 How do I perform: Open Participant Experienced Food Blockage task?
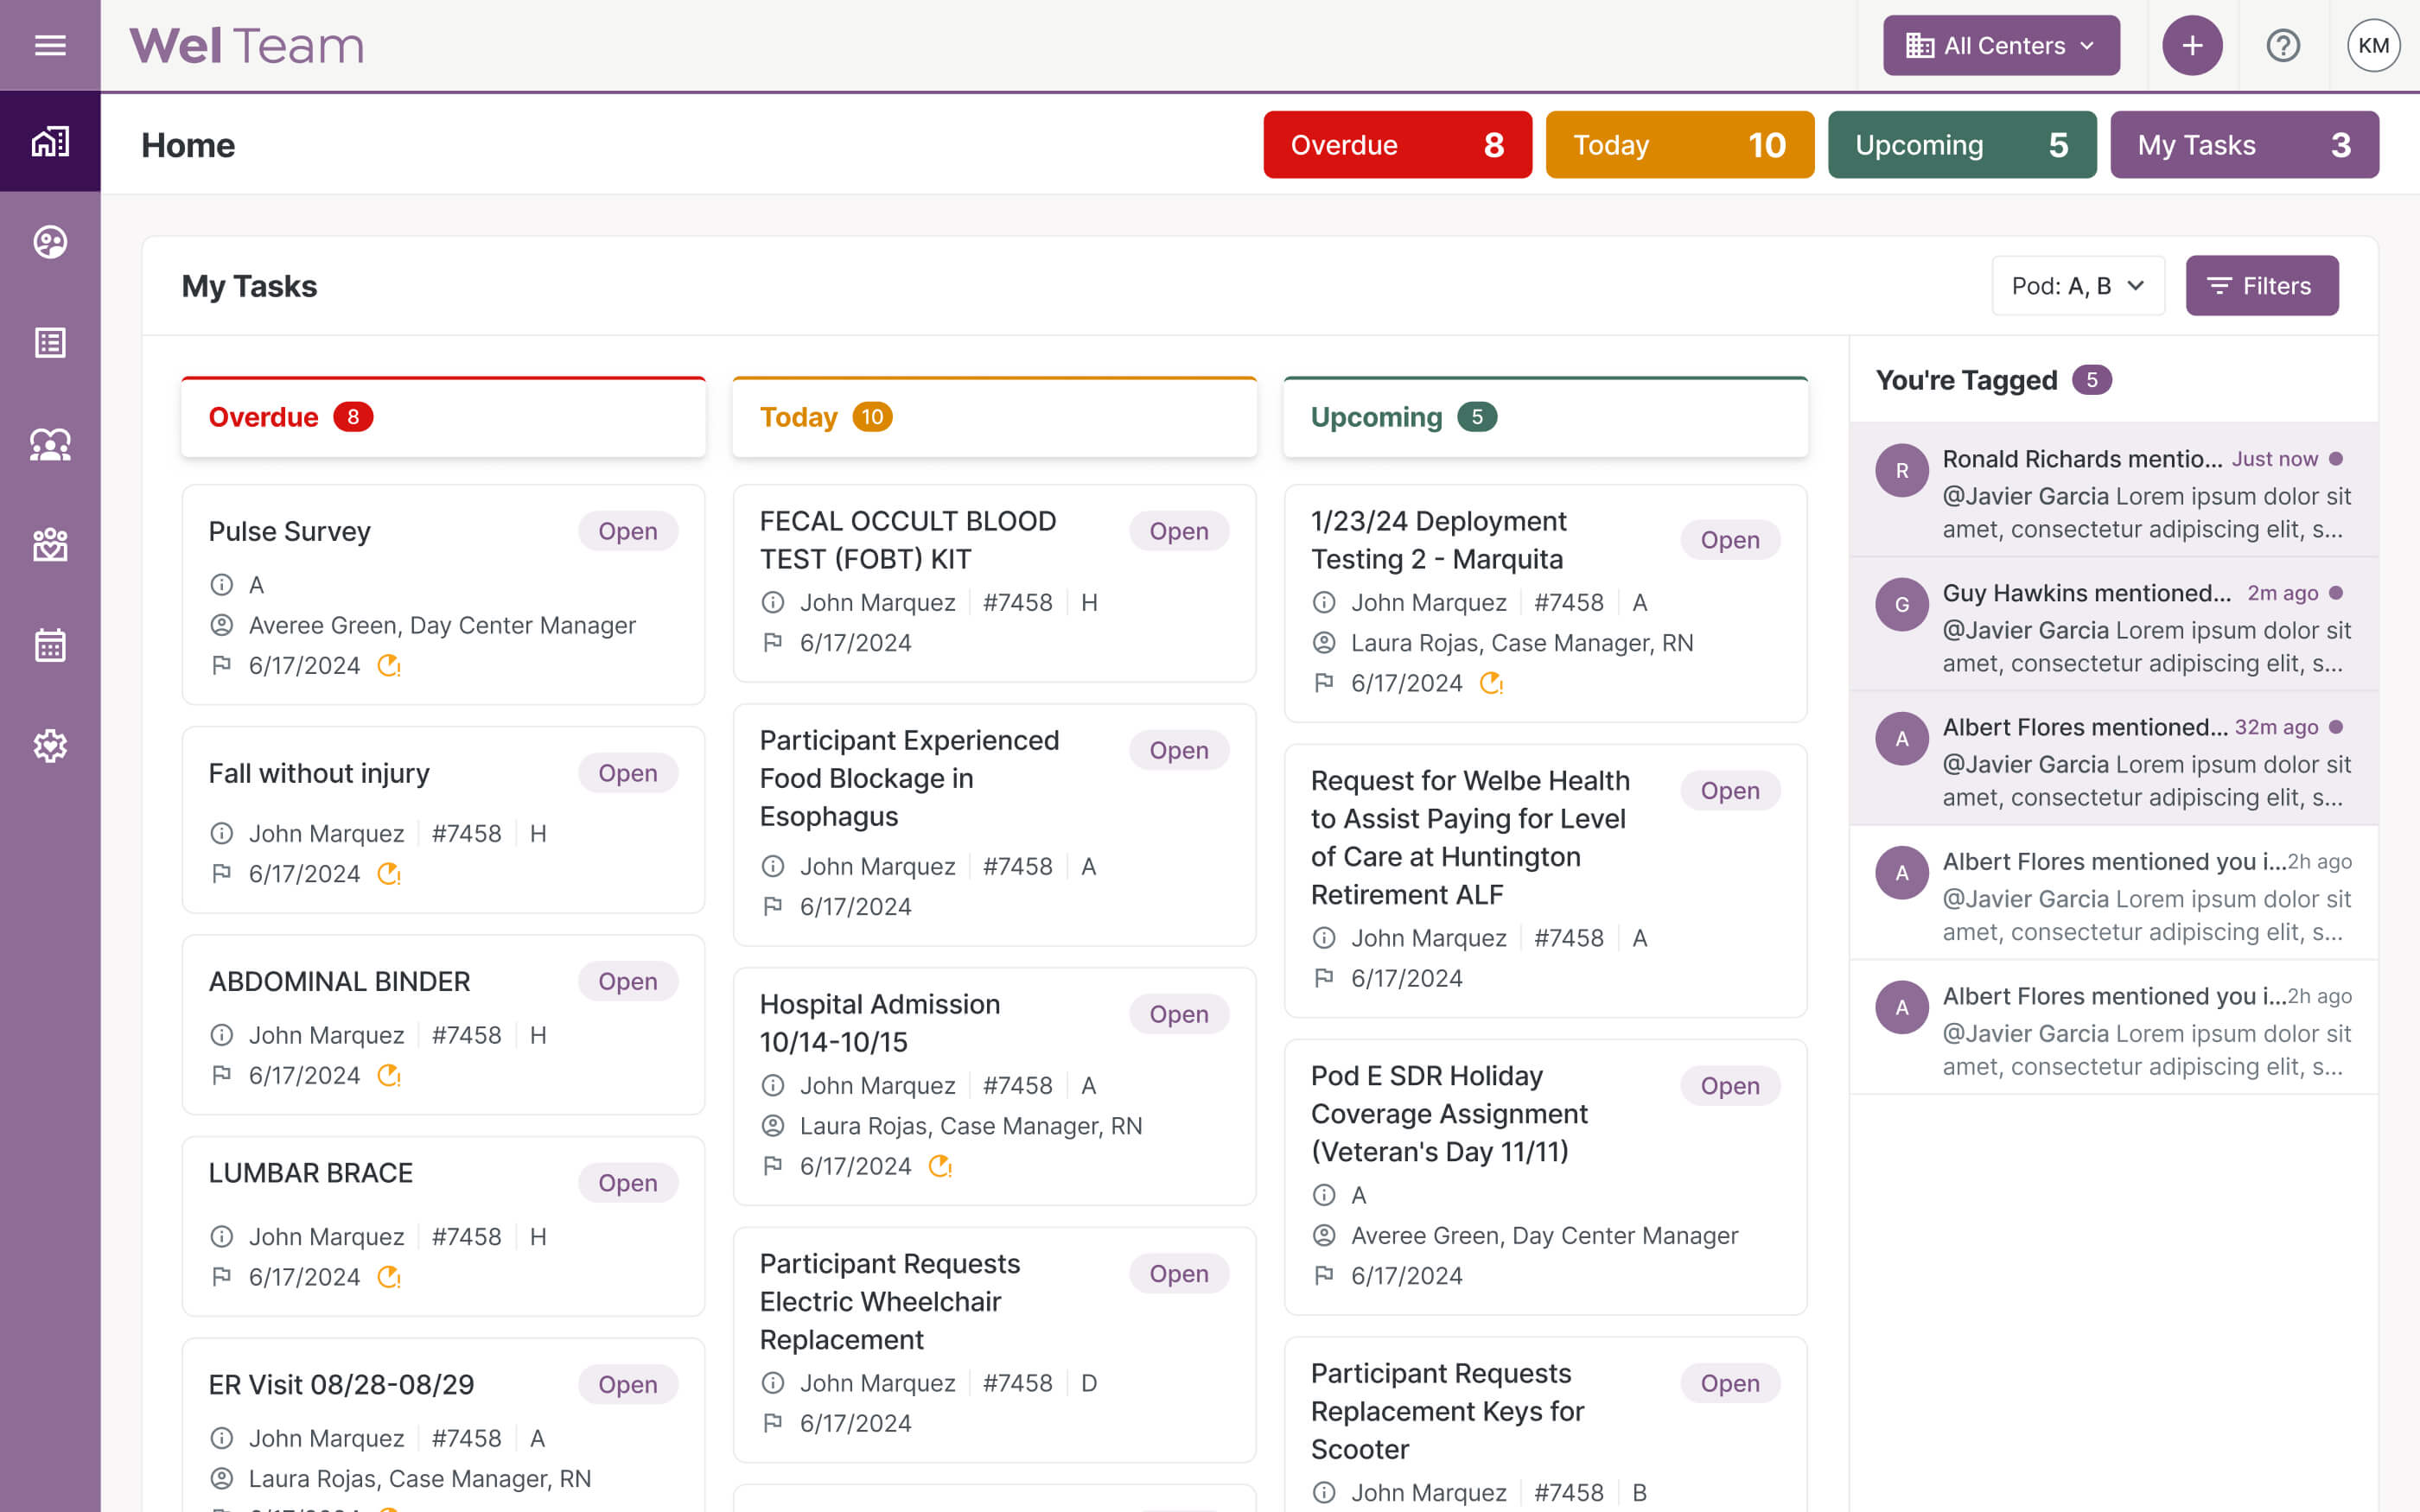[x=909, y=778]
